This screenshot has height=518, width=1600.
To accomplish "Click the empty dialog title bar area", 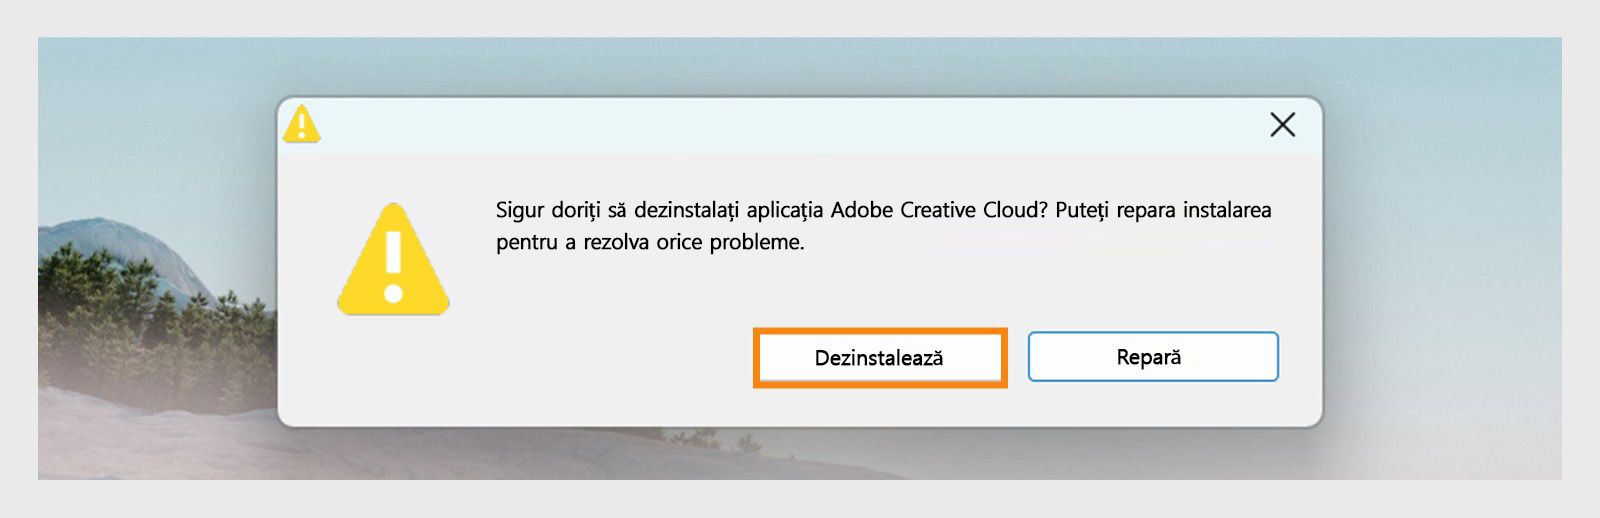I will tap(780, 126).
